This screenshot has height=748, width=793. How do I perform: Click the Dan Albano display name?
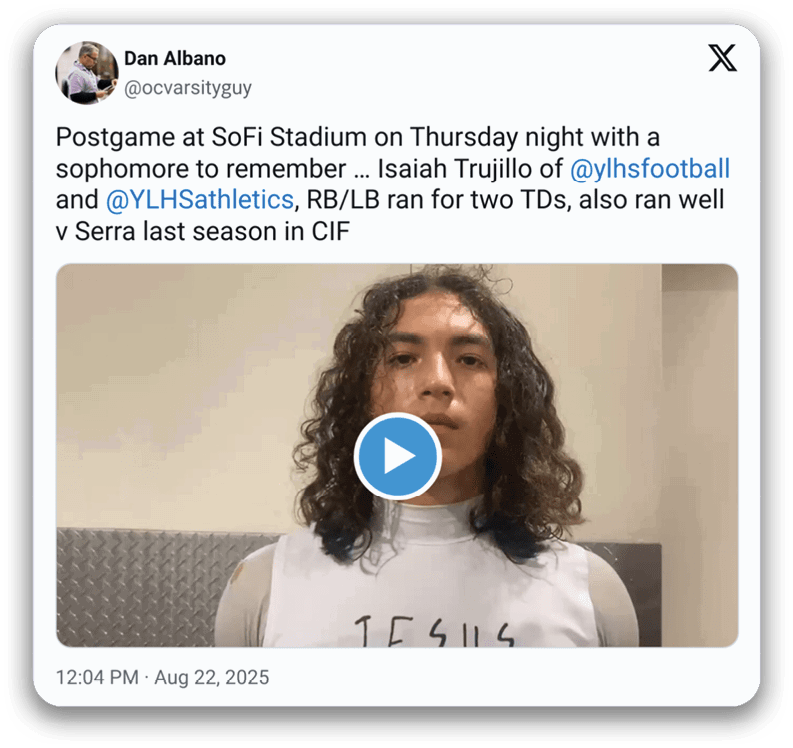[175, 59]
